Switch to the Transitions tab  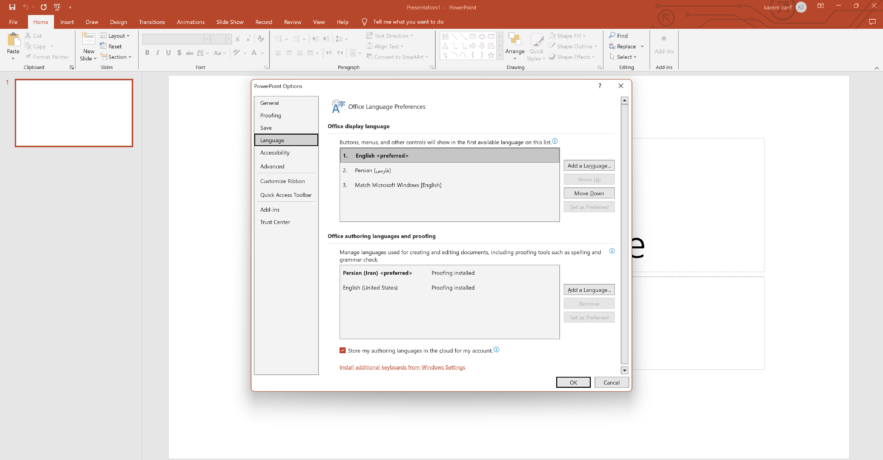coord(152,22)
